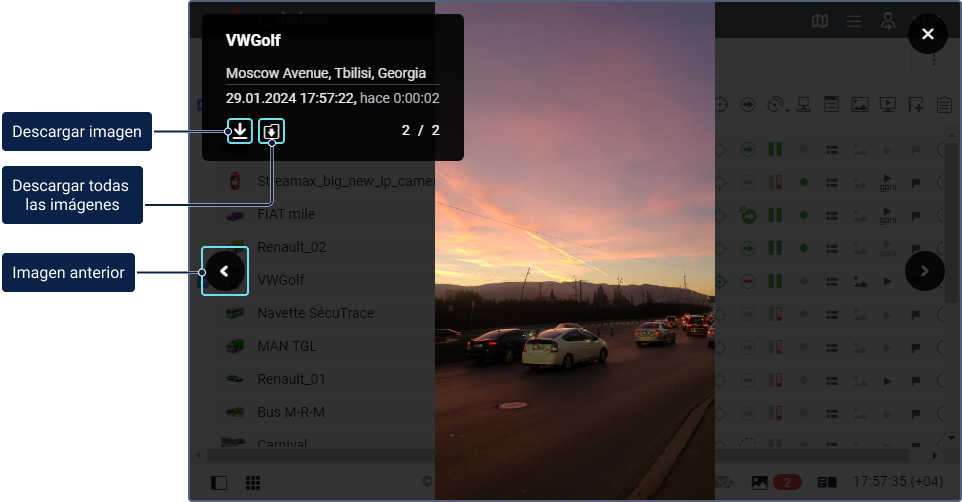The width and height of the screenshot is (962, 502).
Task: Close the image viewer
Action: tap(928, 34)
